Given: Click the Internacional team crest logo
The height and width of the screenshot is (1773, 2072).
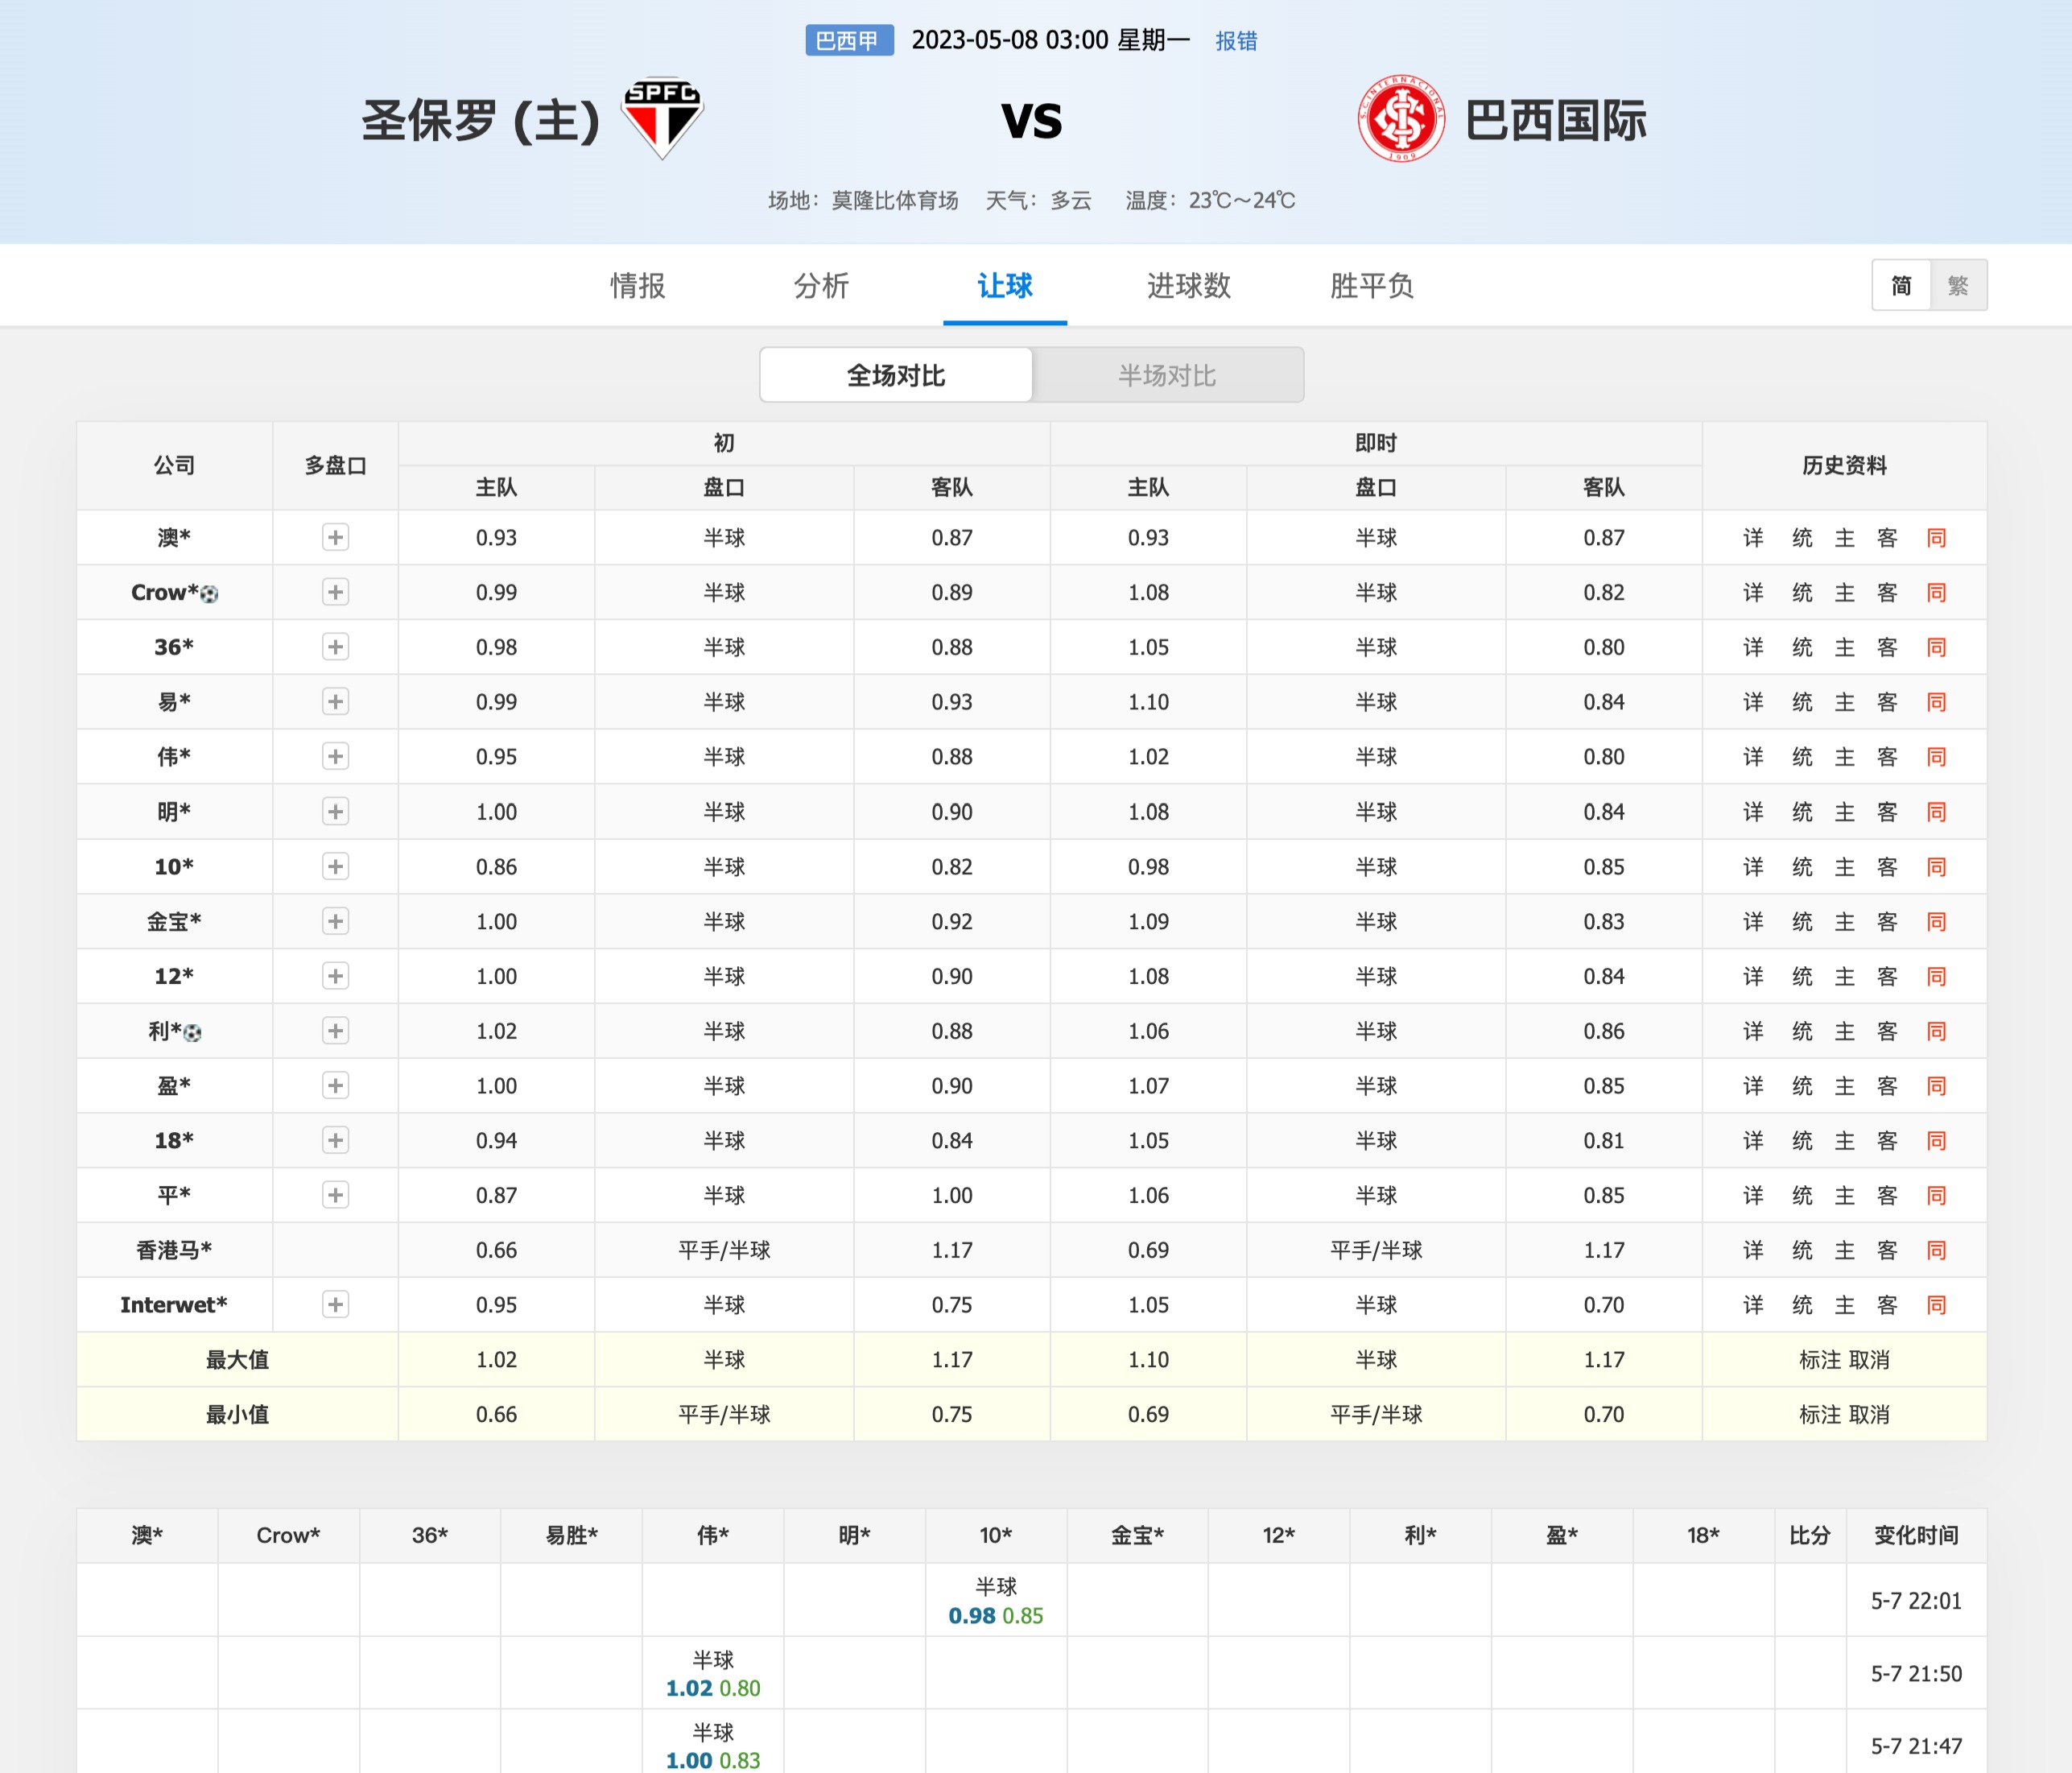Looking at the screenshot, I should pos(1400,118).
